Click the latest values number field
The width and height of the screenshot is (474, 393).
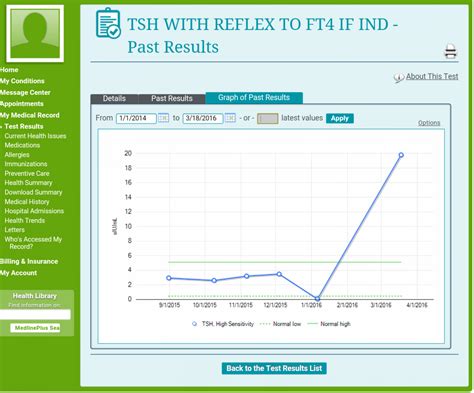pyautogui.click(x=268, y=118)
